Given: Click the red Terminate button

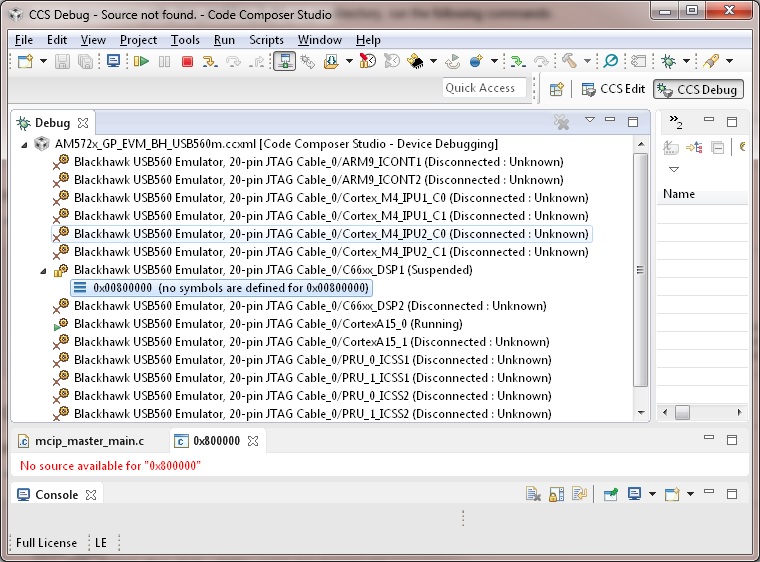Looking at the screenshot, I should pos(187,62).
